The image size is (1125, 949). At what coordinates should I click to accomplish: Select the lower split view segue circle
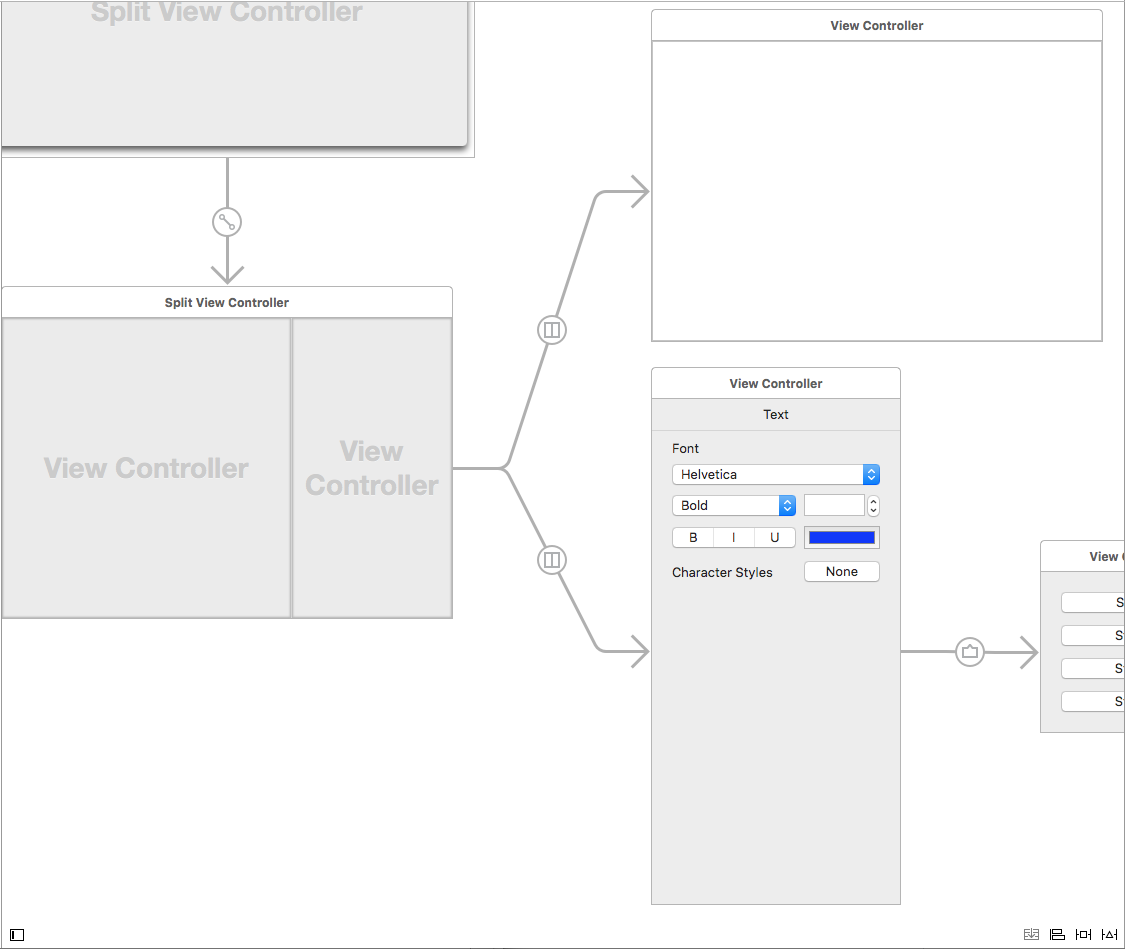pyautogui.click(x=552, y=561)
